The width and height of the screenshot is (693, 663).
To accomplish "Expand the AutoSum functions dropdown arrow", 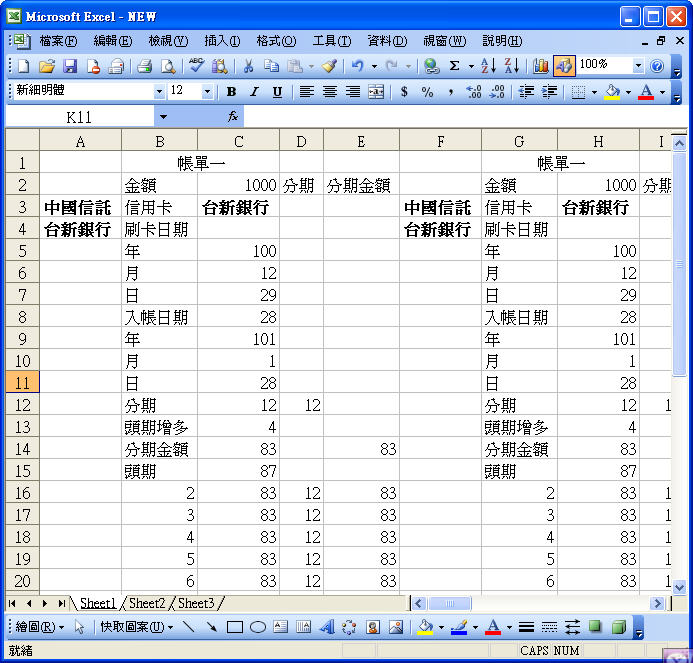I will [x=471, y=67].
